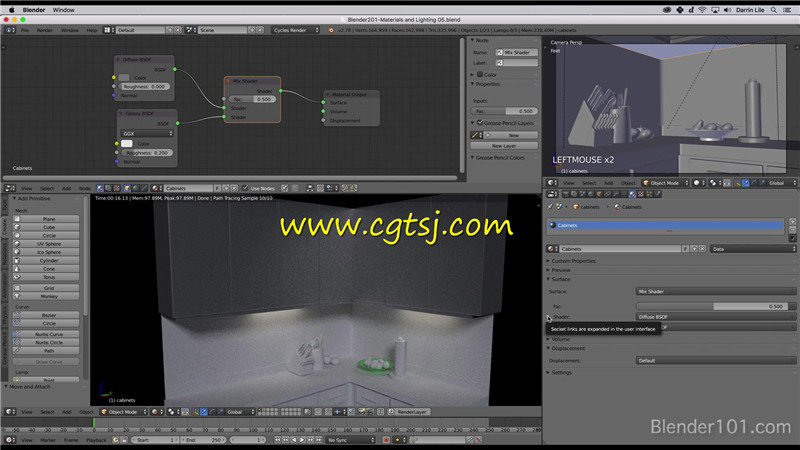Open Modifiers wrench tab in properties
Screen dimensions: 800x450
[x=616, y=194]
